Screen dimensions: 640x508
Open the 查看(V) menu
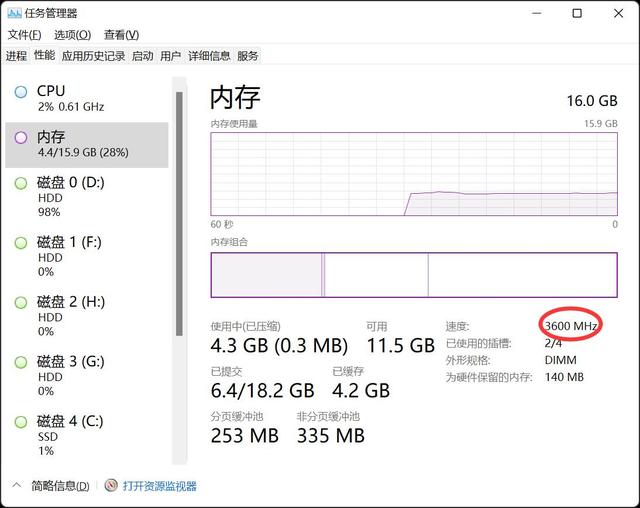(x=121, y=35)
